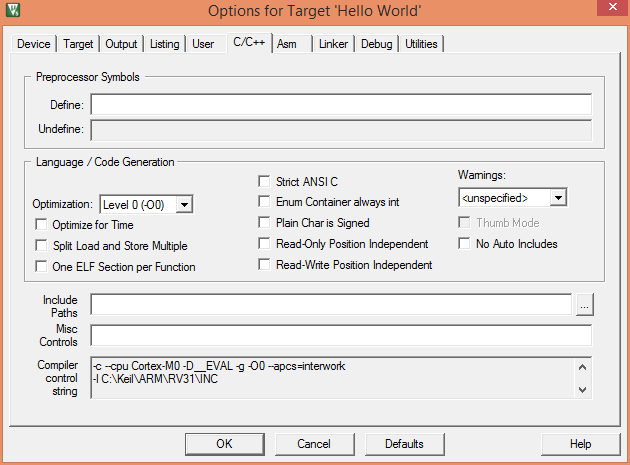
Task: Open the Linker tab
Action: click(x=333, y=44)
